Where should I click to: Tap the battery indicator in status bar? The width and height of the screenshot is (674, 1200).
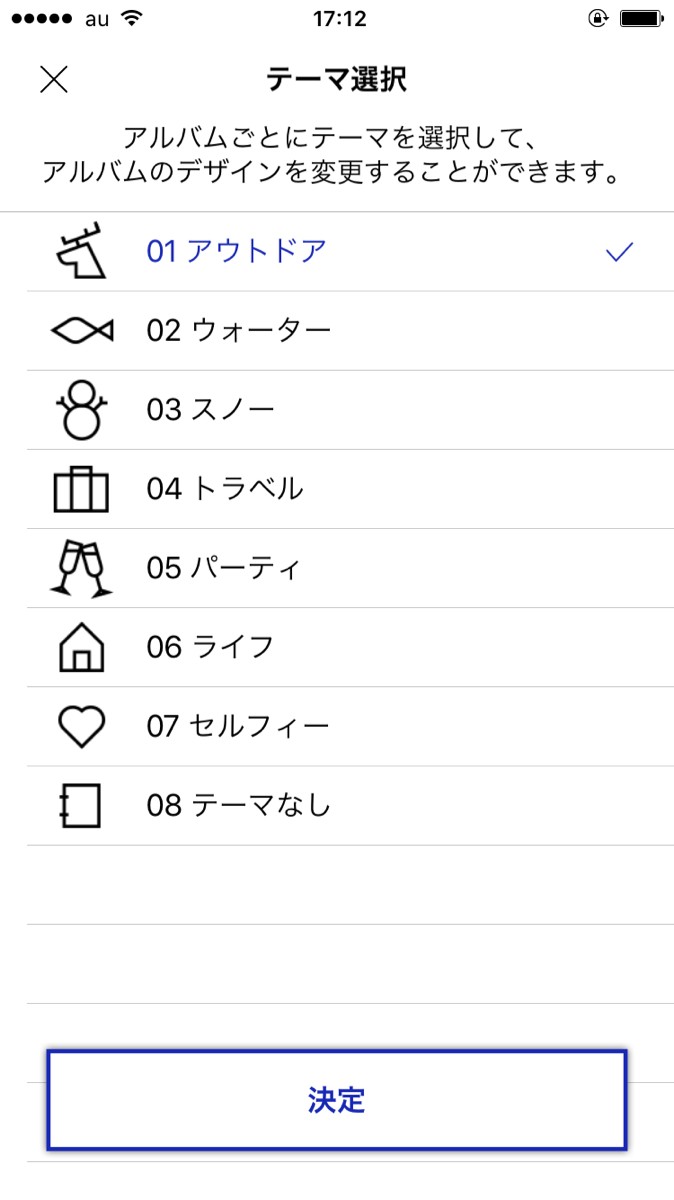pos(638,19)
